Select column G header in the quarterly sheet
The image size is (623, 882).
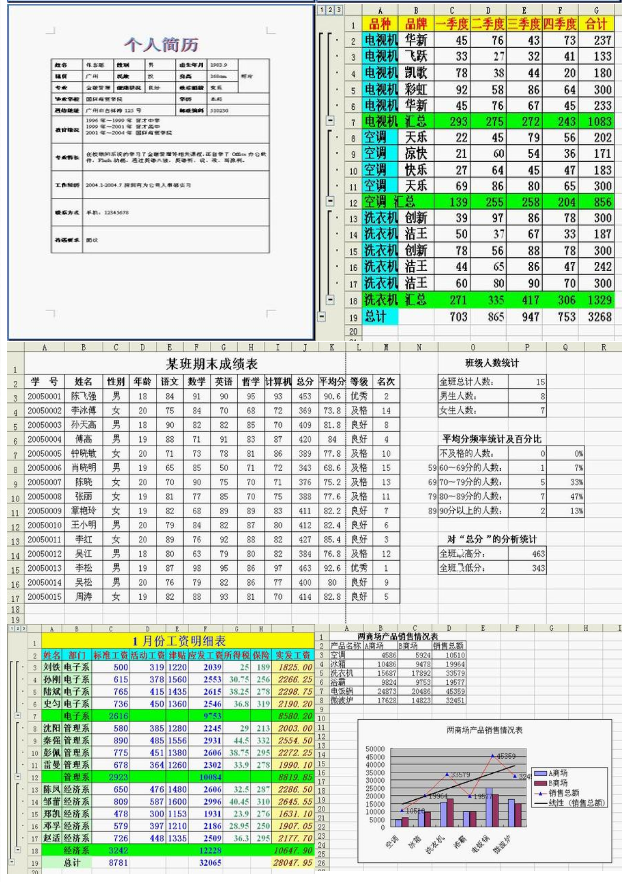click(596, 10)
